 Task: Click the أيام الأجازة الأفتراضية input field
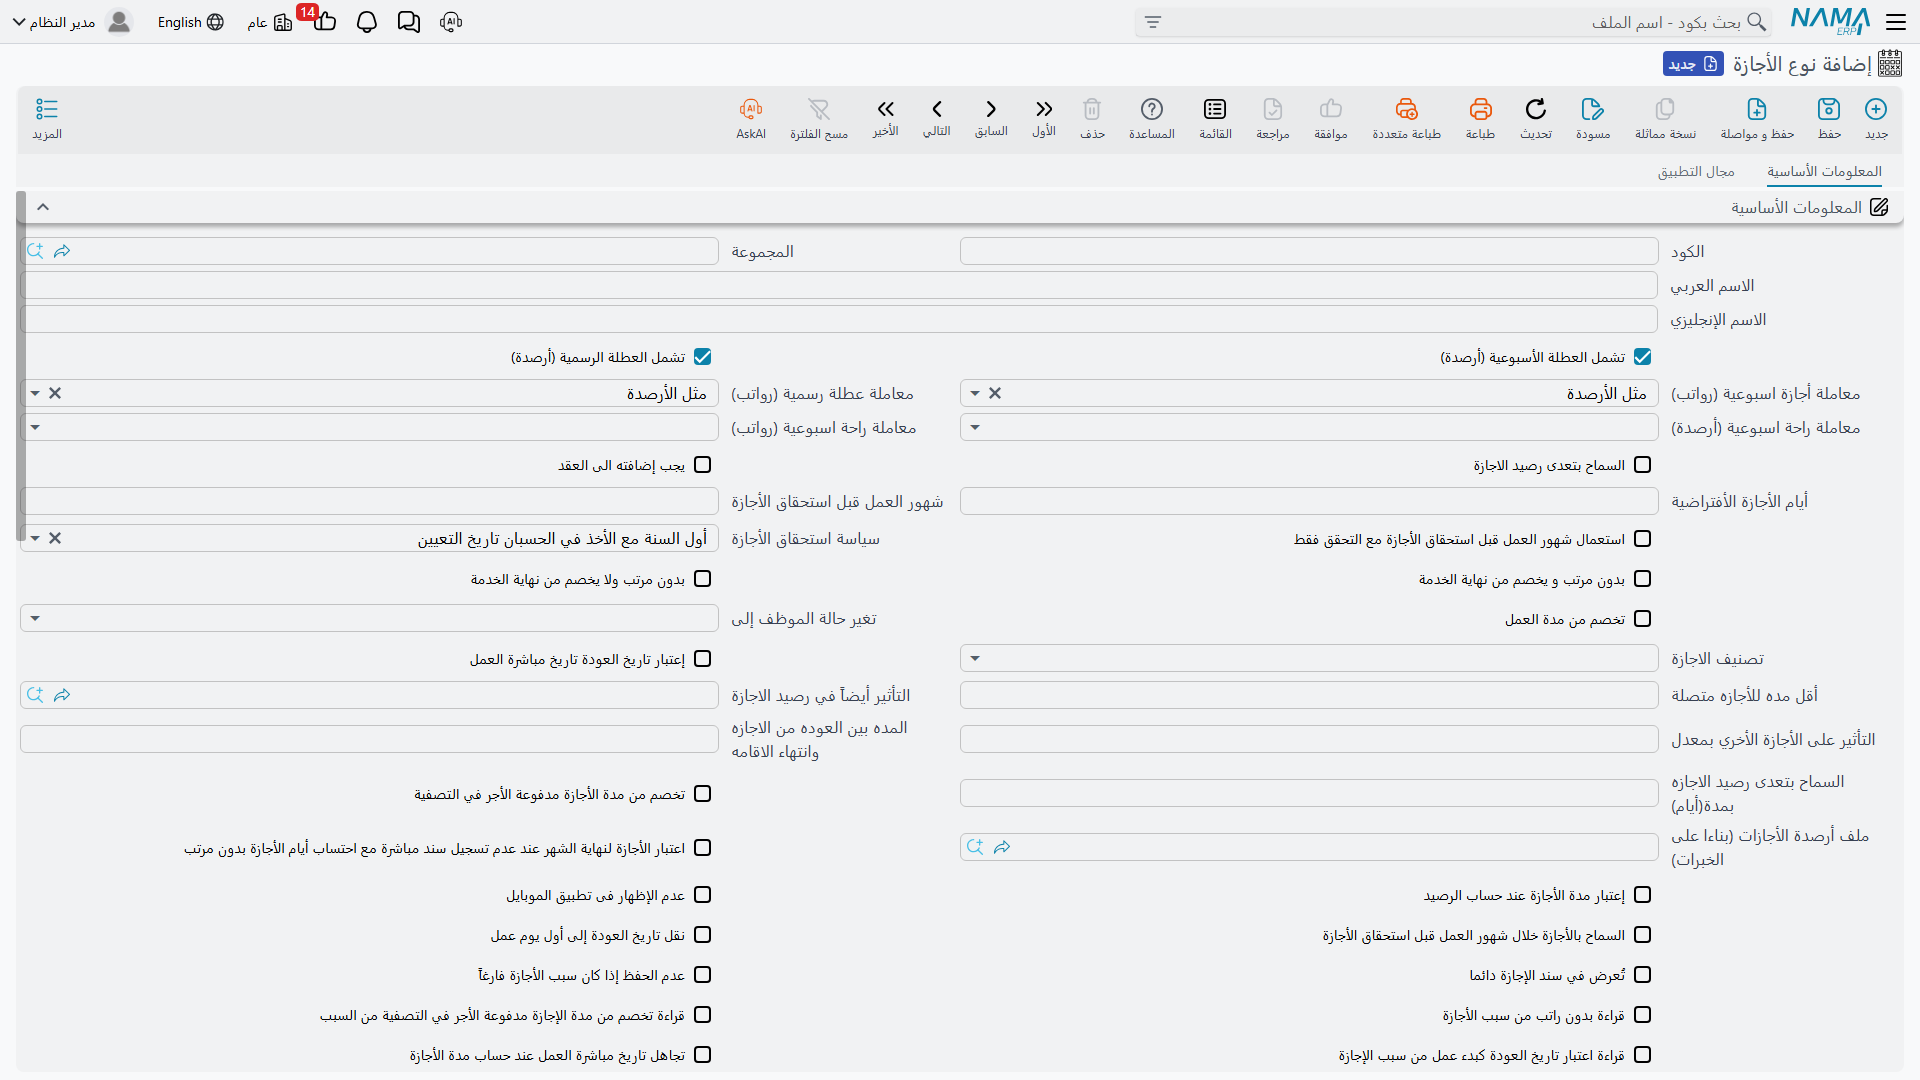click(x=1309, y=501)
